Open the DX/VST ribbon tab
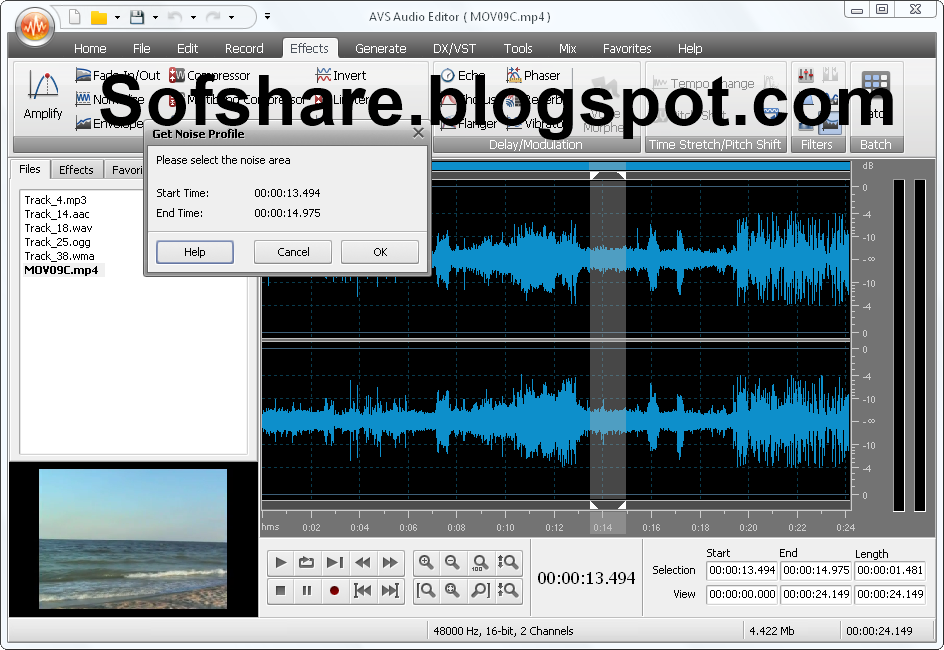Image resolution: width=944 pixels, height=650 pixels. click(x=455, y=48)
